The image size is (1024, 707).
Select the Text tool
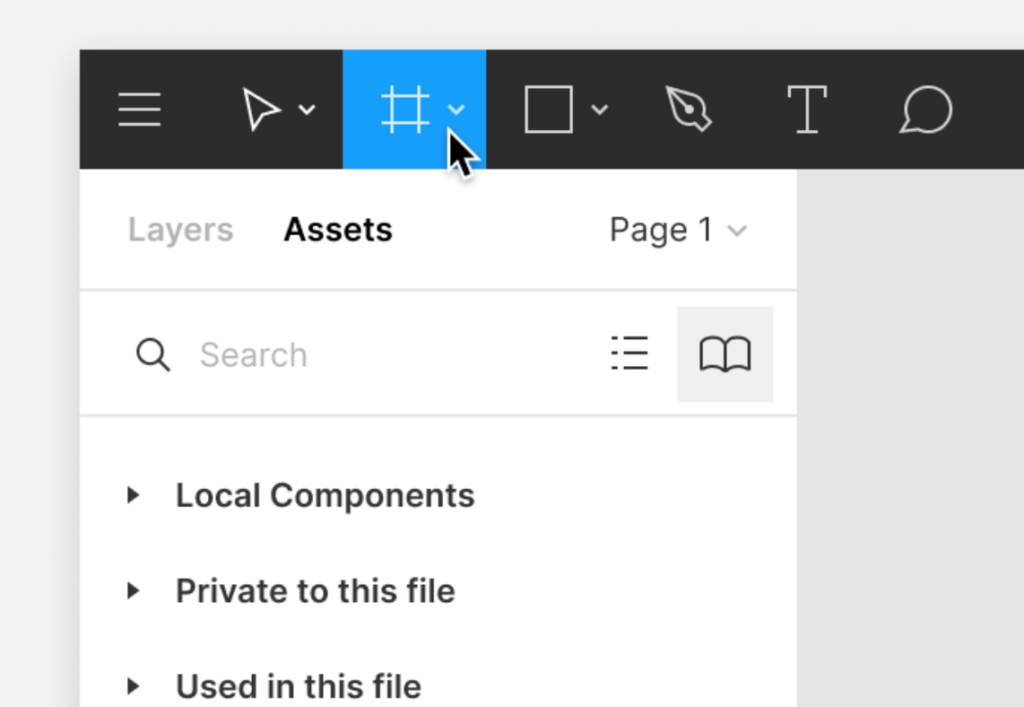tap(806, 109)
